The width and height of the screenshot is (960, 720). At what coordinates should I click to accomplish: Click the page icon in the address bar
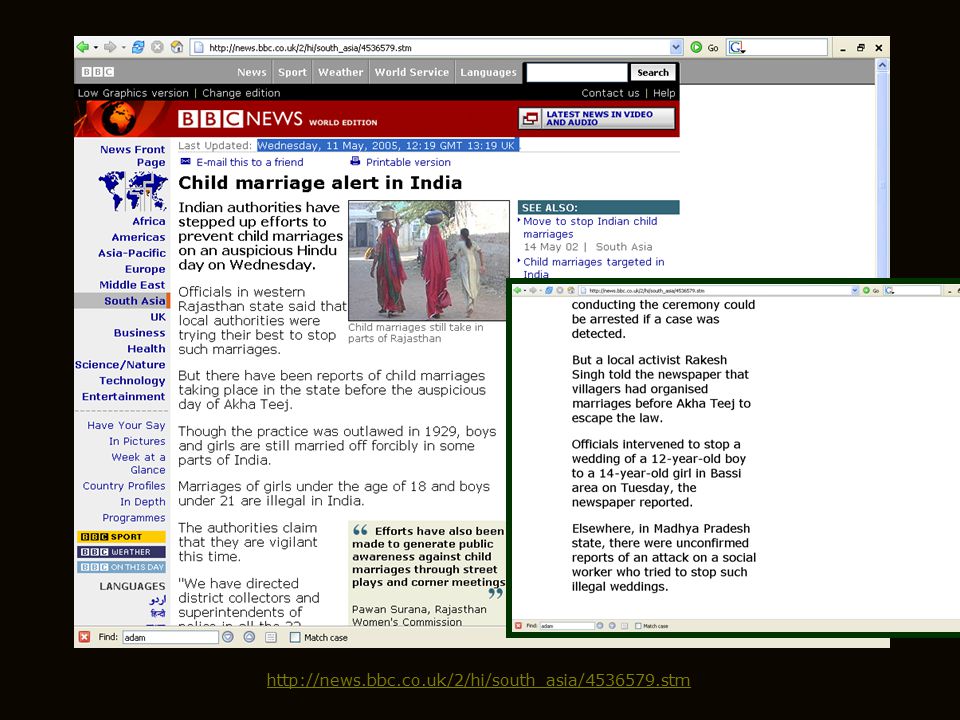(198, 47)
